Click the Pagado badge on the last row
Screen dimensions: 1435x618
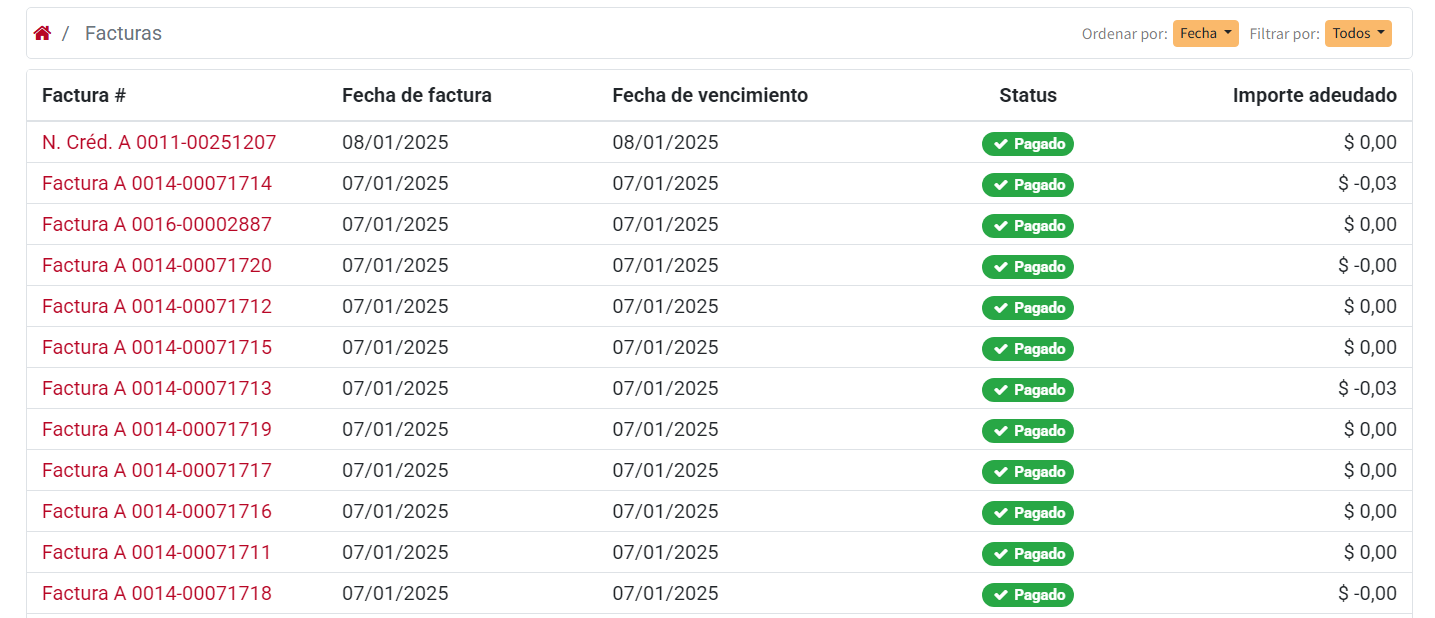click(1027, 594)
